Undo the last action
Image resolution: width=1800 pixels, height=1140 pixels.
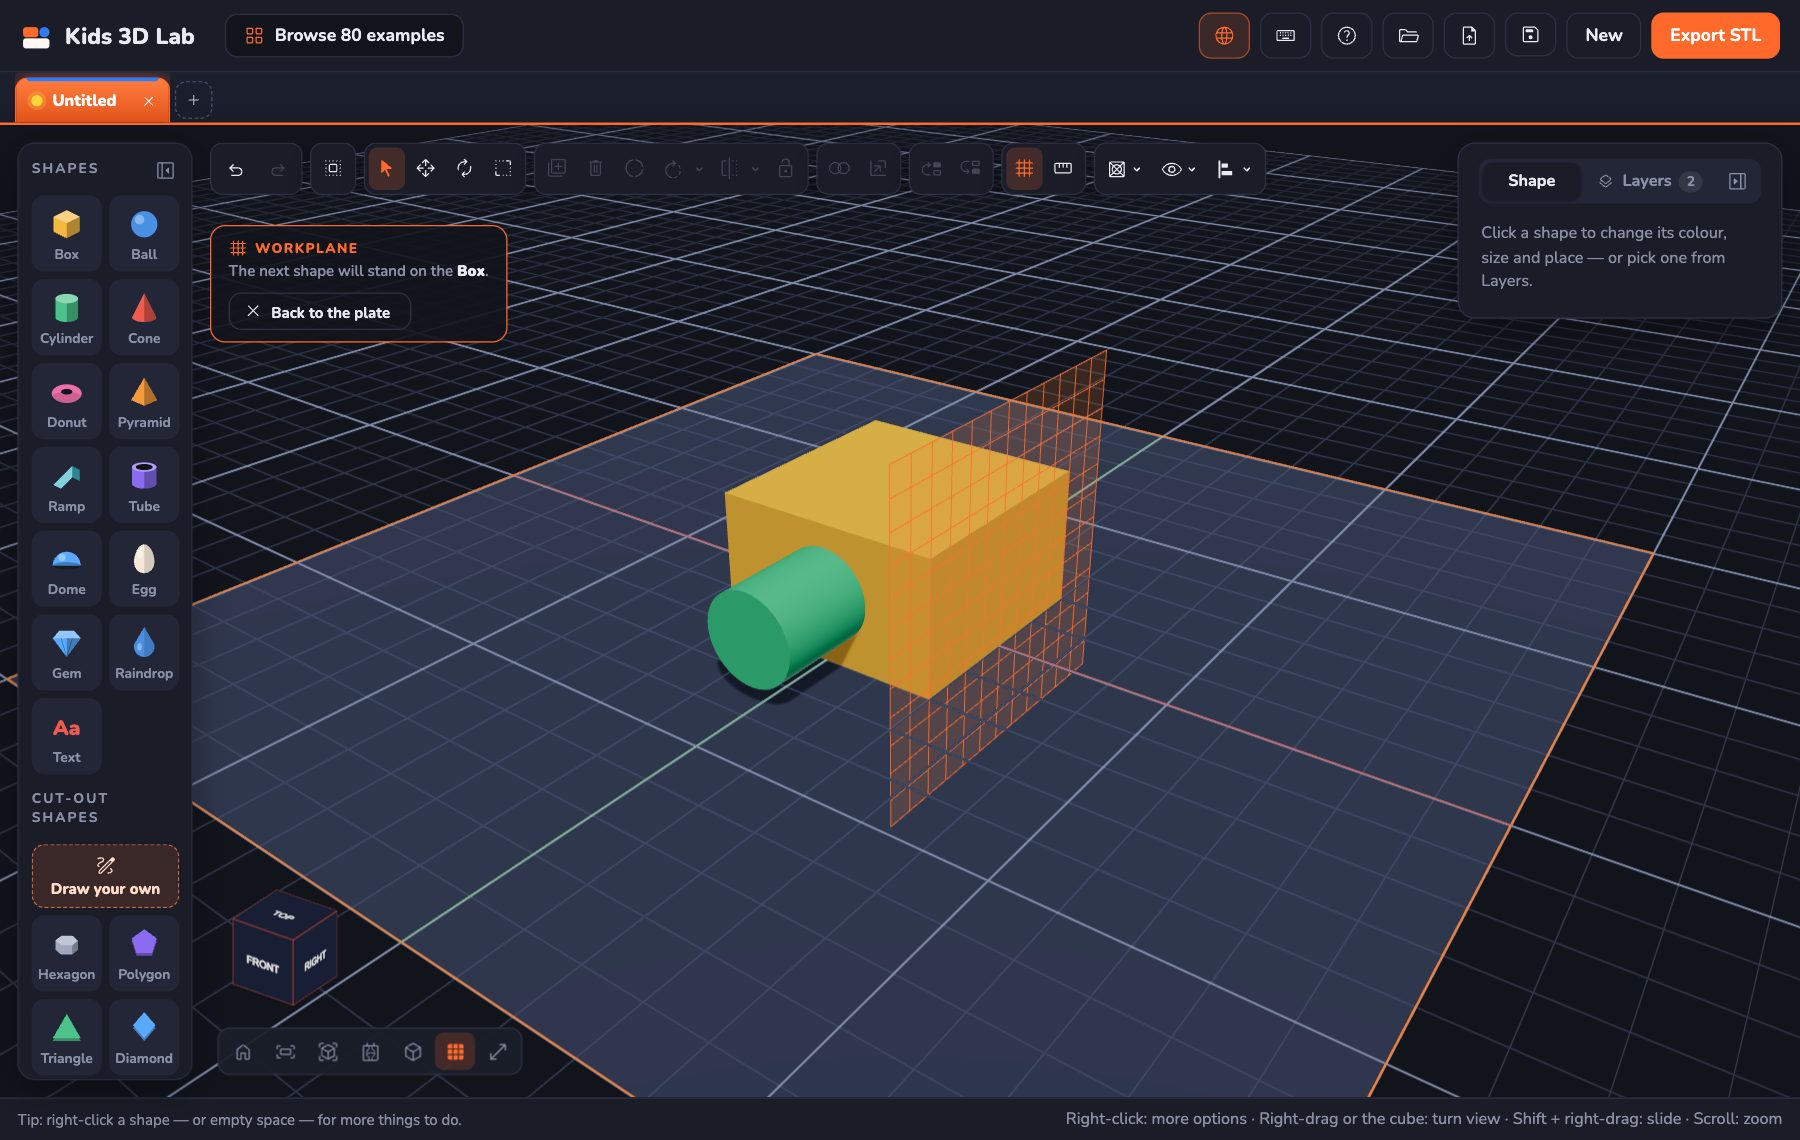(236, 169)
